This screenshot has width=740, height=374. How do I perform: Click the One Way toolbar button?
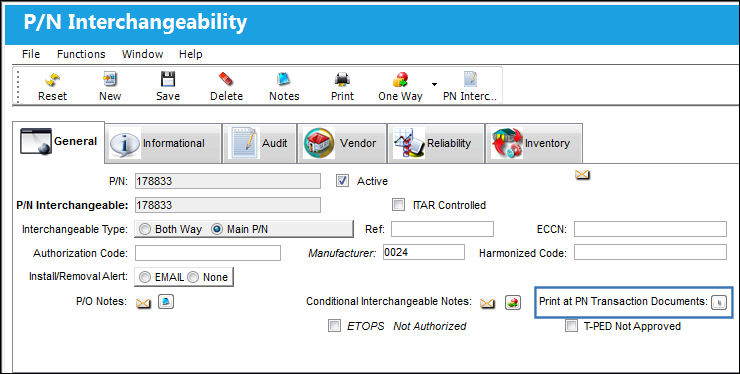click(400, 86)
